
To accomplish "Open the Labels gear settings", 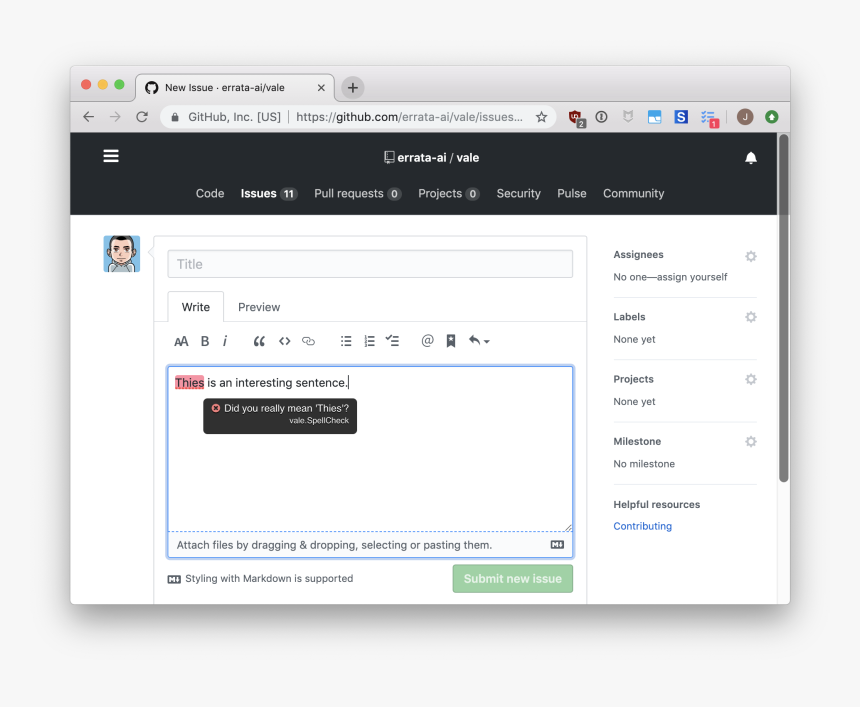I will tap(751, 317).
